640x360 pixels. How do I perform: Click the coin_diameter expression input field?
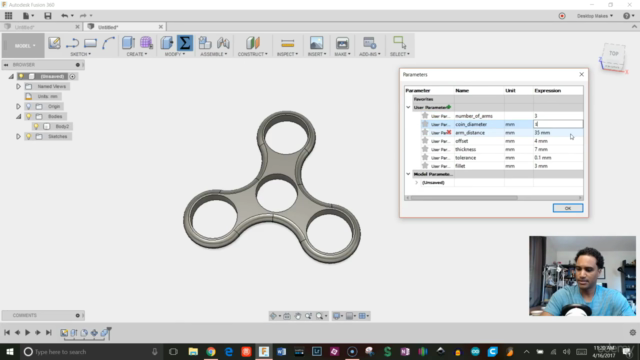[558, 124]
